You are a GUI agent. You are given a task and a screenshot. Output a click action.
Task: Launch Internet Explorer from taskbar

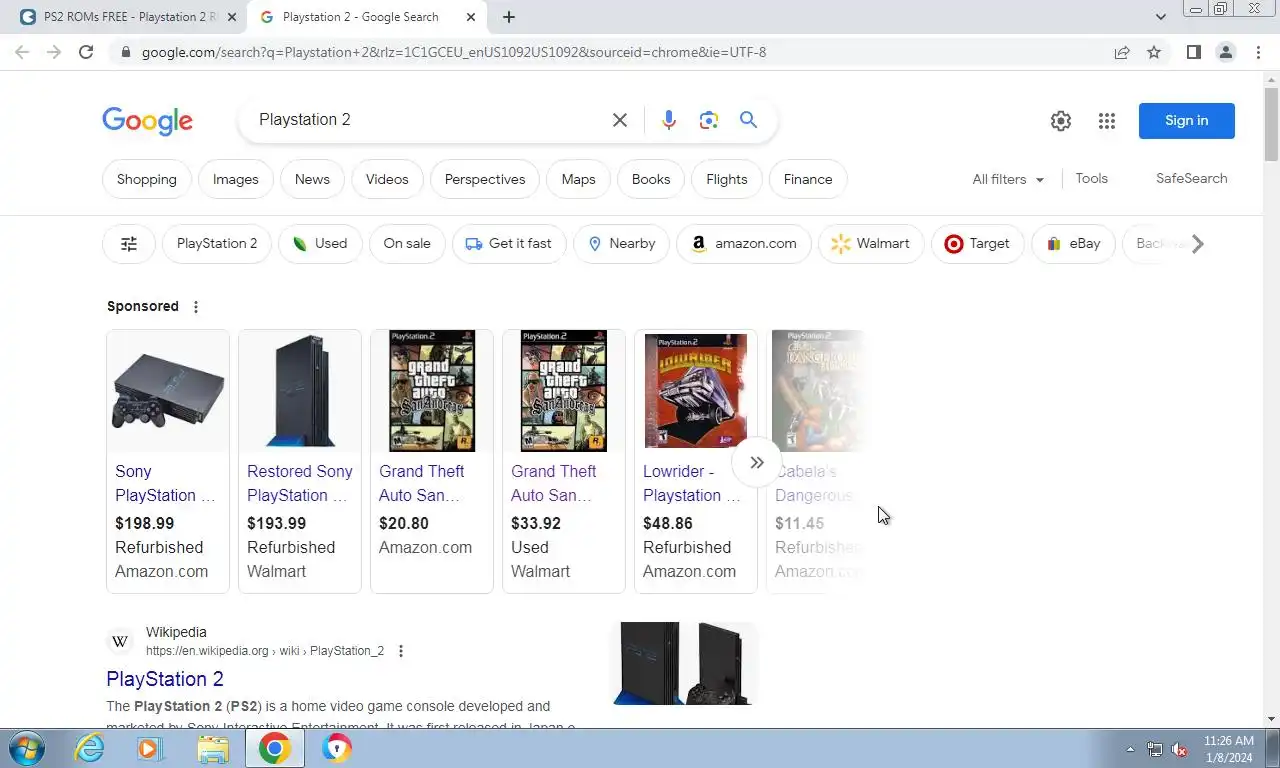[89, 748]
